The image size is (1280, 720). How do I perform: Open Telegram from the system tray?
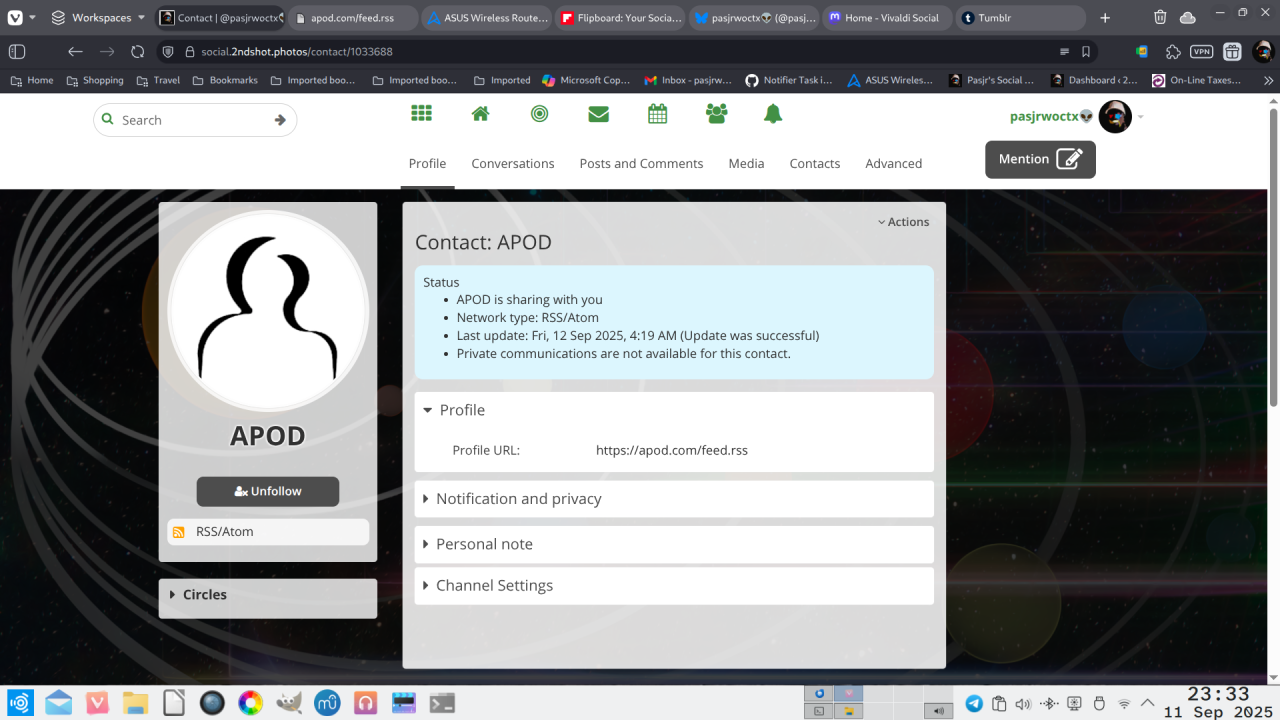[973, 704]
